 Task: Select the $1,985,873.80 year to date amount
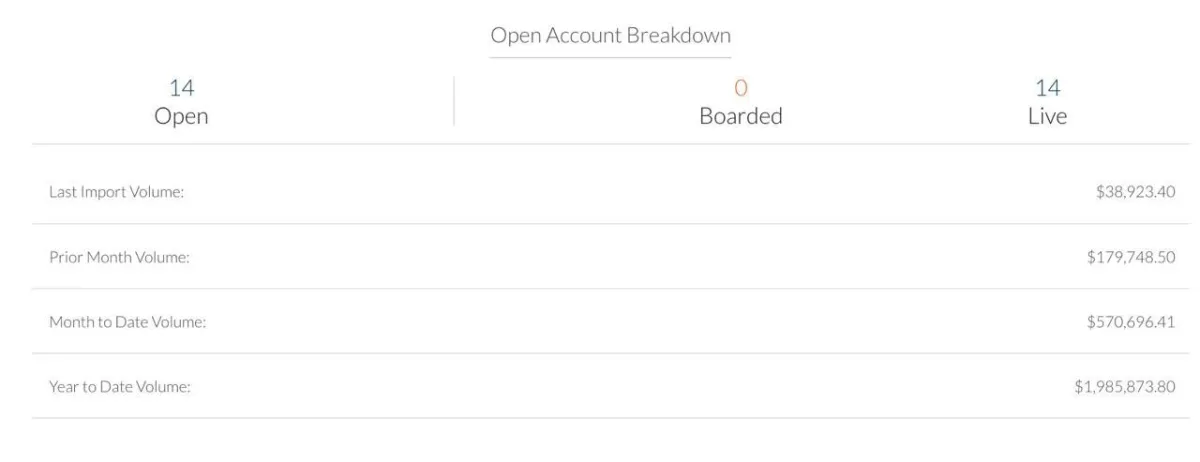tap(1126, 386)
